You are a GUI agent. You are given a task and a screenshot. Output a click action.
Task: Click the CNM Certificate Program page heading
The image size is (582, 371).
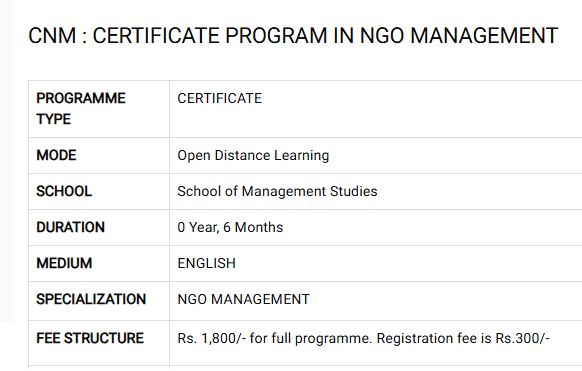(x=293, y=36)
